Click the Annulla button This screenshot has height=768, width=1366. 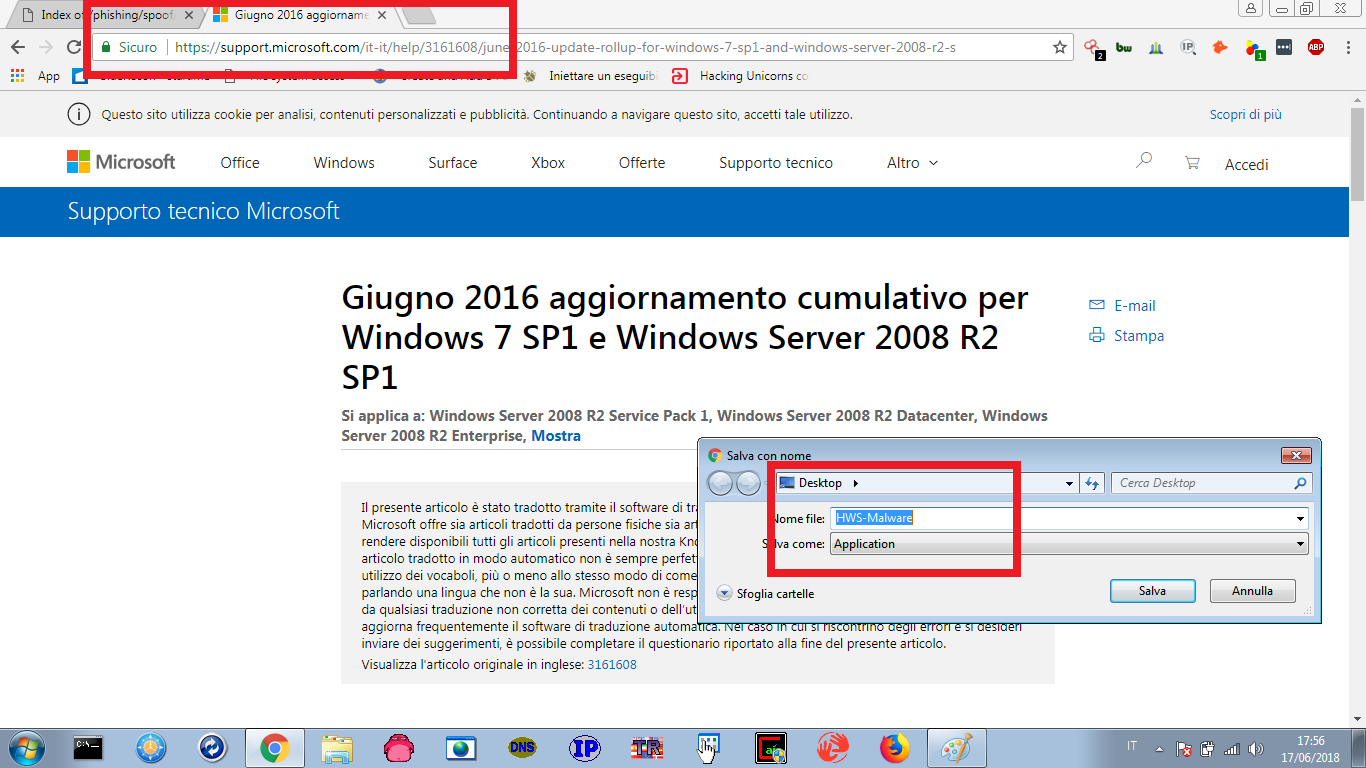coord(1252,591)
